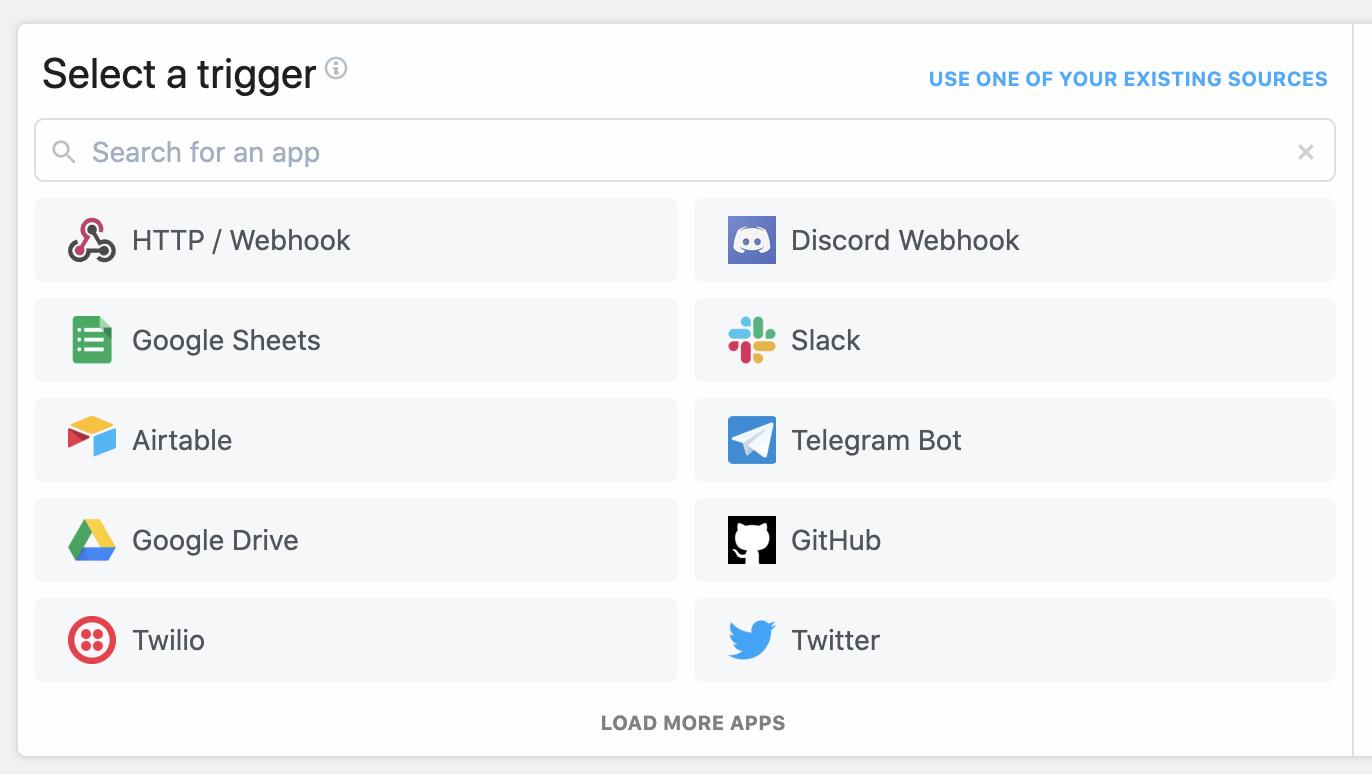This screenshot has height=774, width=1372.
Task: Select the Google Sheets trigger row
Action: (x=355, y=340)
